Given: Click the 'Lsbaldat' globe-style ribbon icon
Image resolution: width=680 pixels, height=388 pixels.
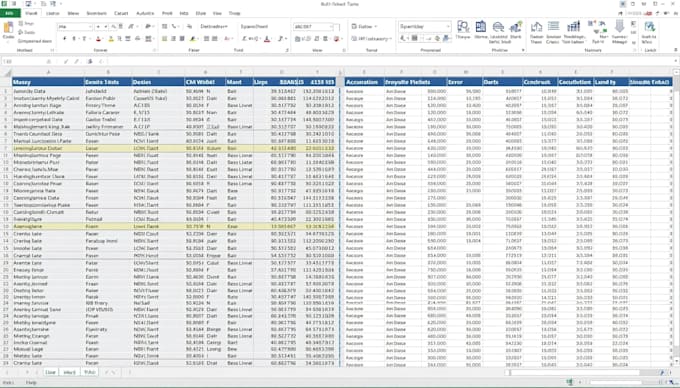Looking at the screenshot, I should (x=498, y=28).
